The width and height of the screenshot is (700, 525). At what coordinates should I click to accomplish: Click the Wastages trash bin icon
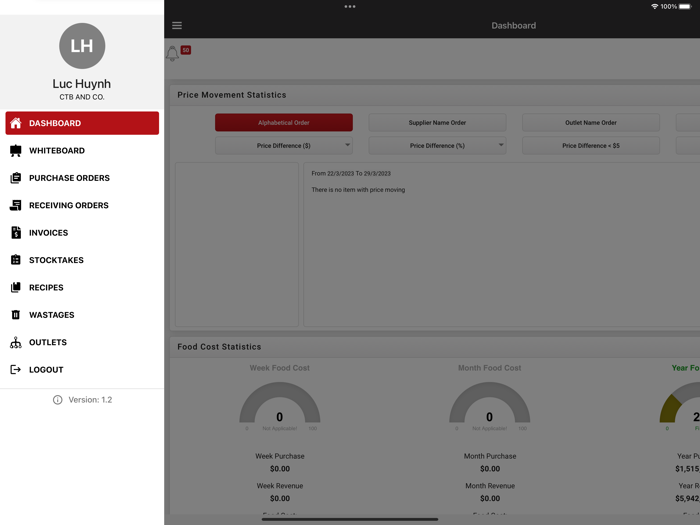(x=16, y=315)
